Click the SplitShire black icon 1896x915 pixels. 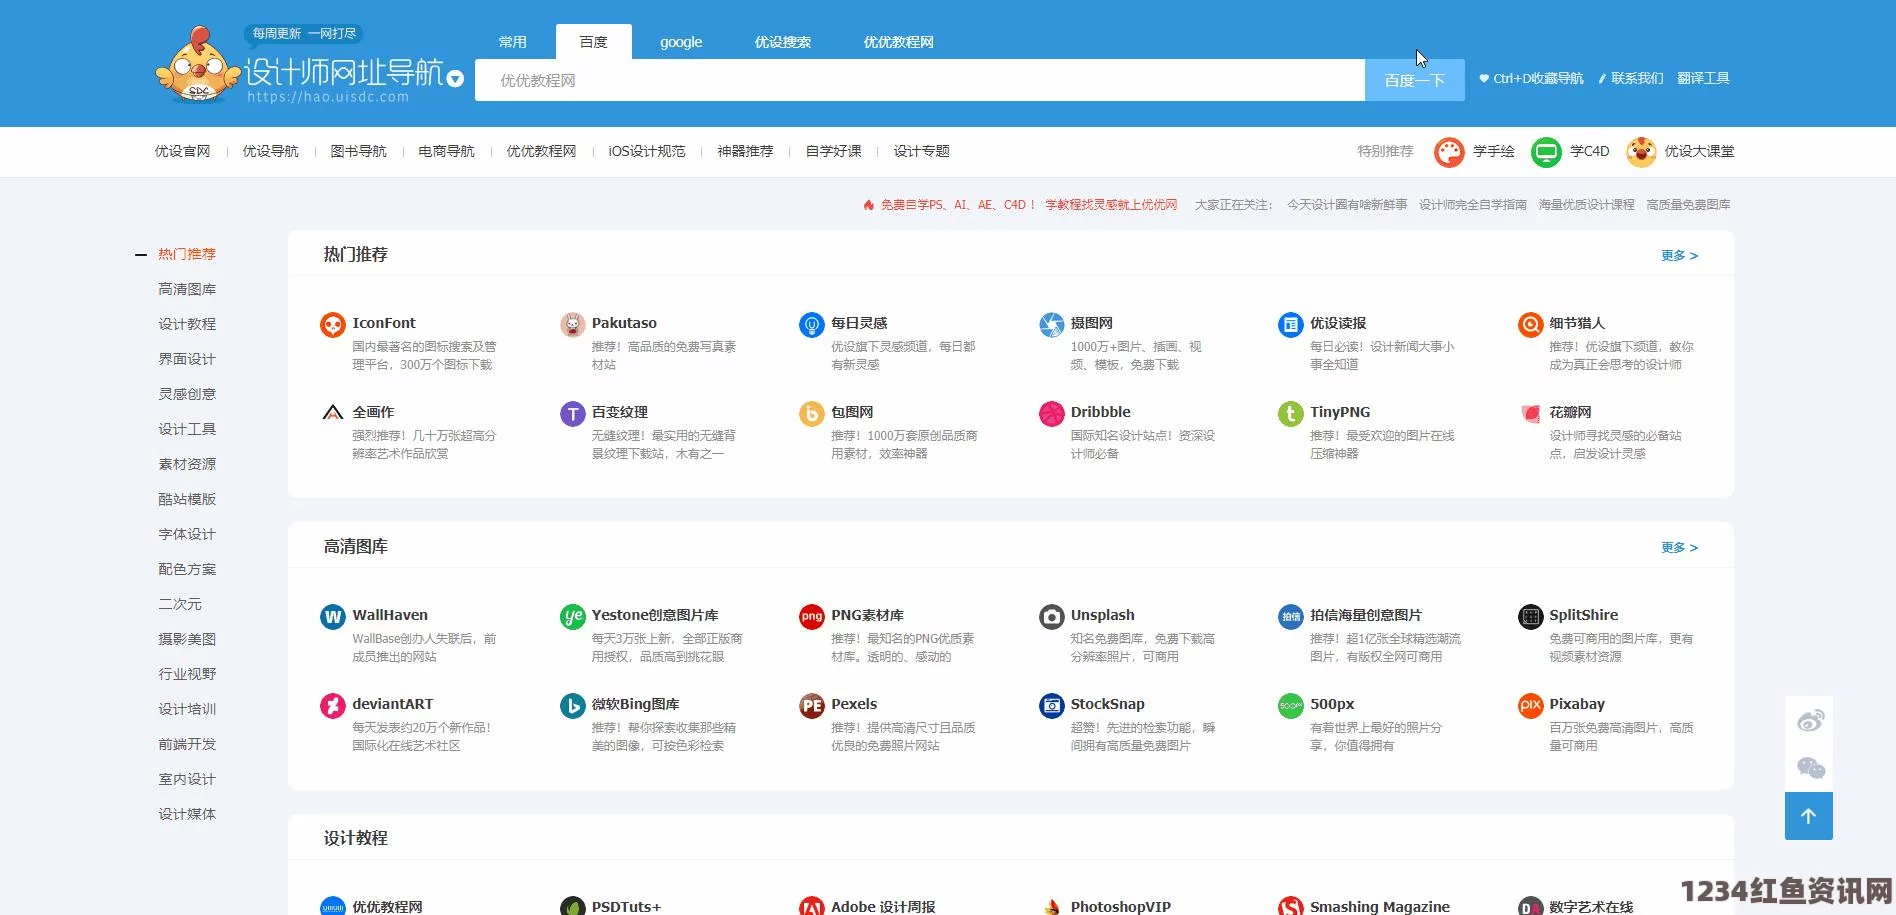[x=1530, y=616]
